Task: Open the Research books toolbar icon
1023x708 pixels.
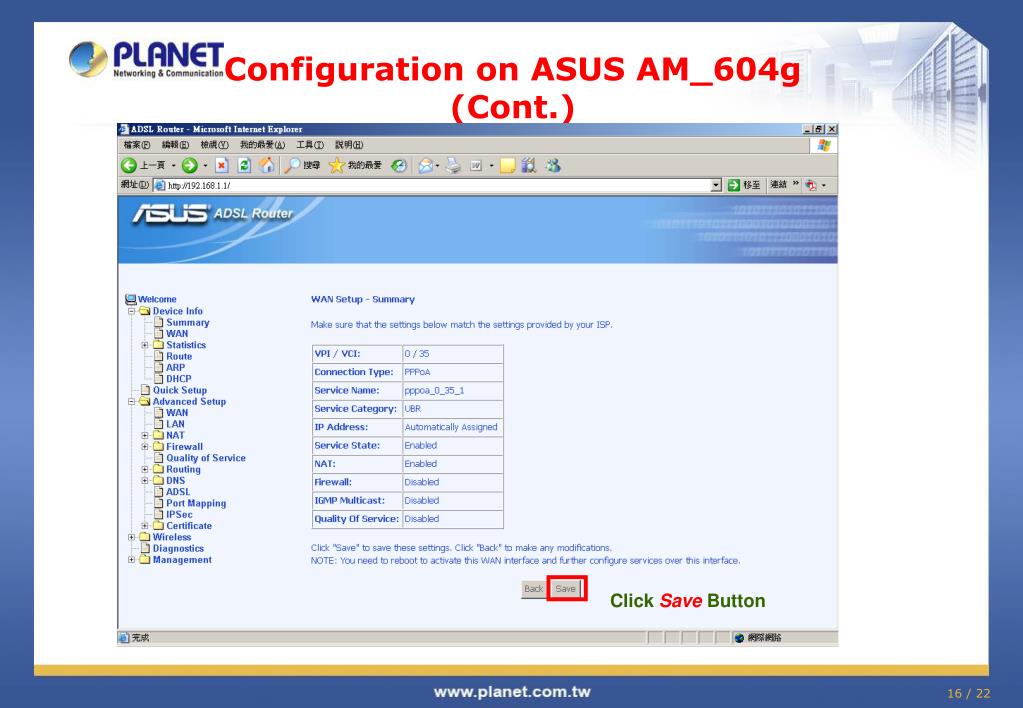Action: tap(529, 166)
